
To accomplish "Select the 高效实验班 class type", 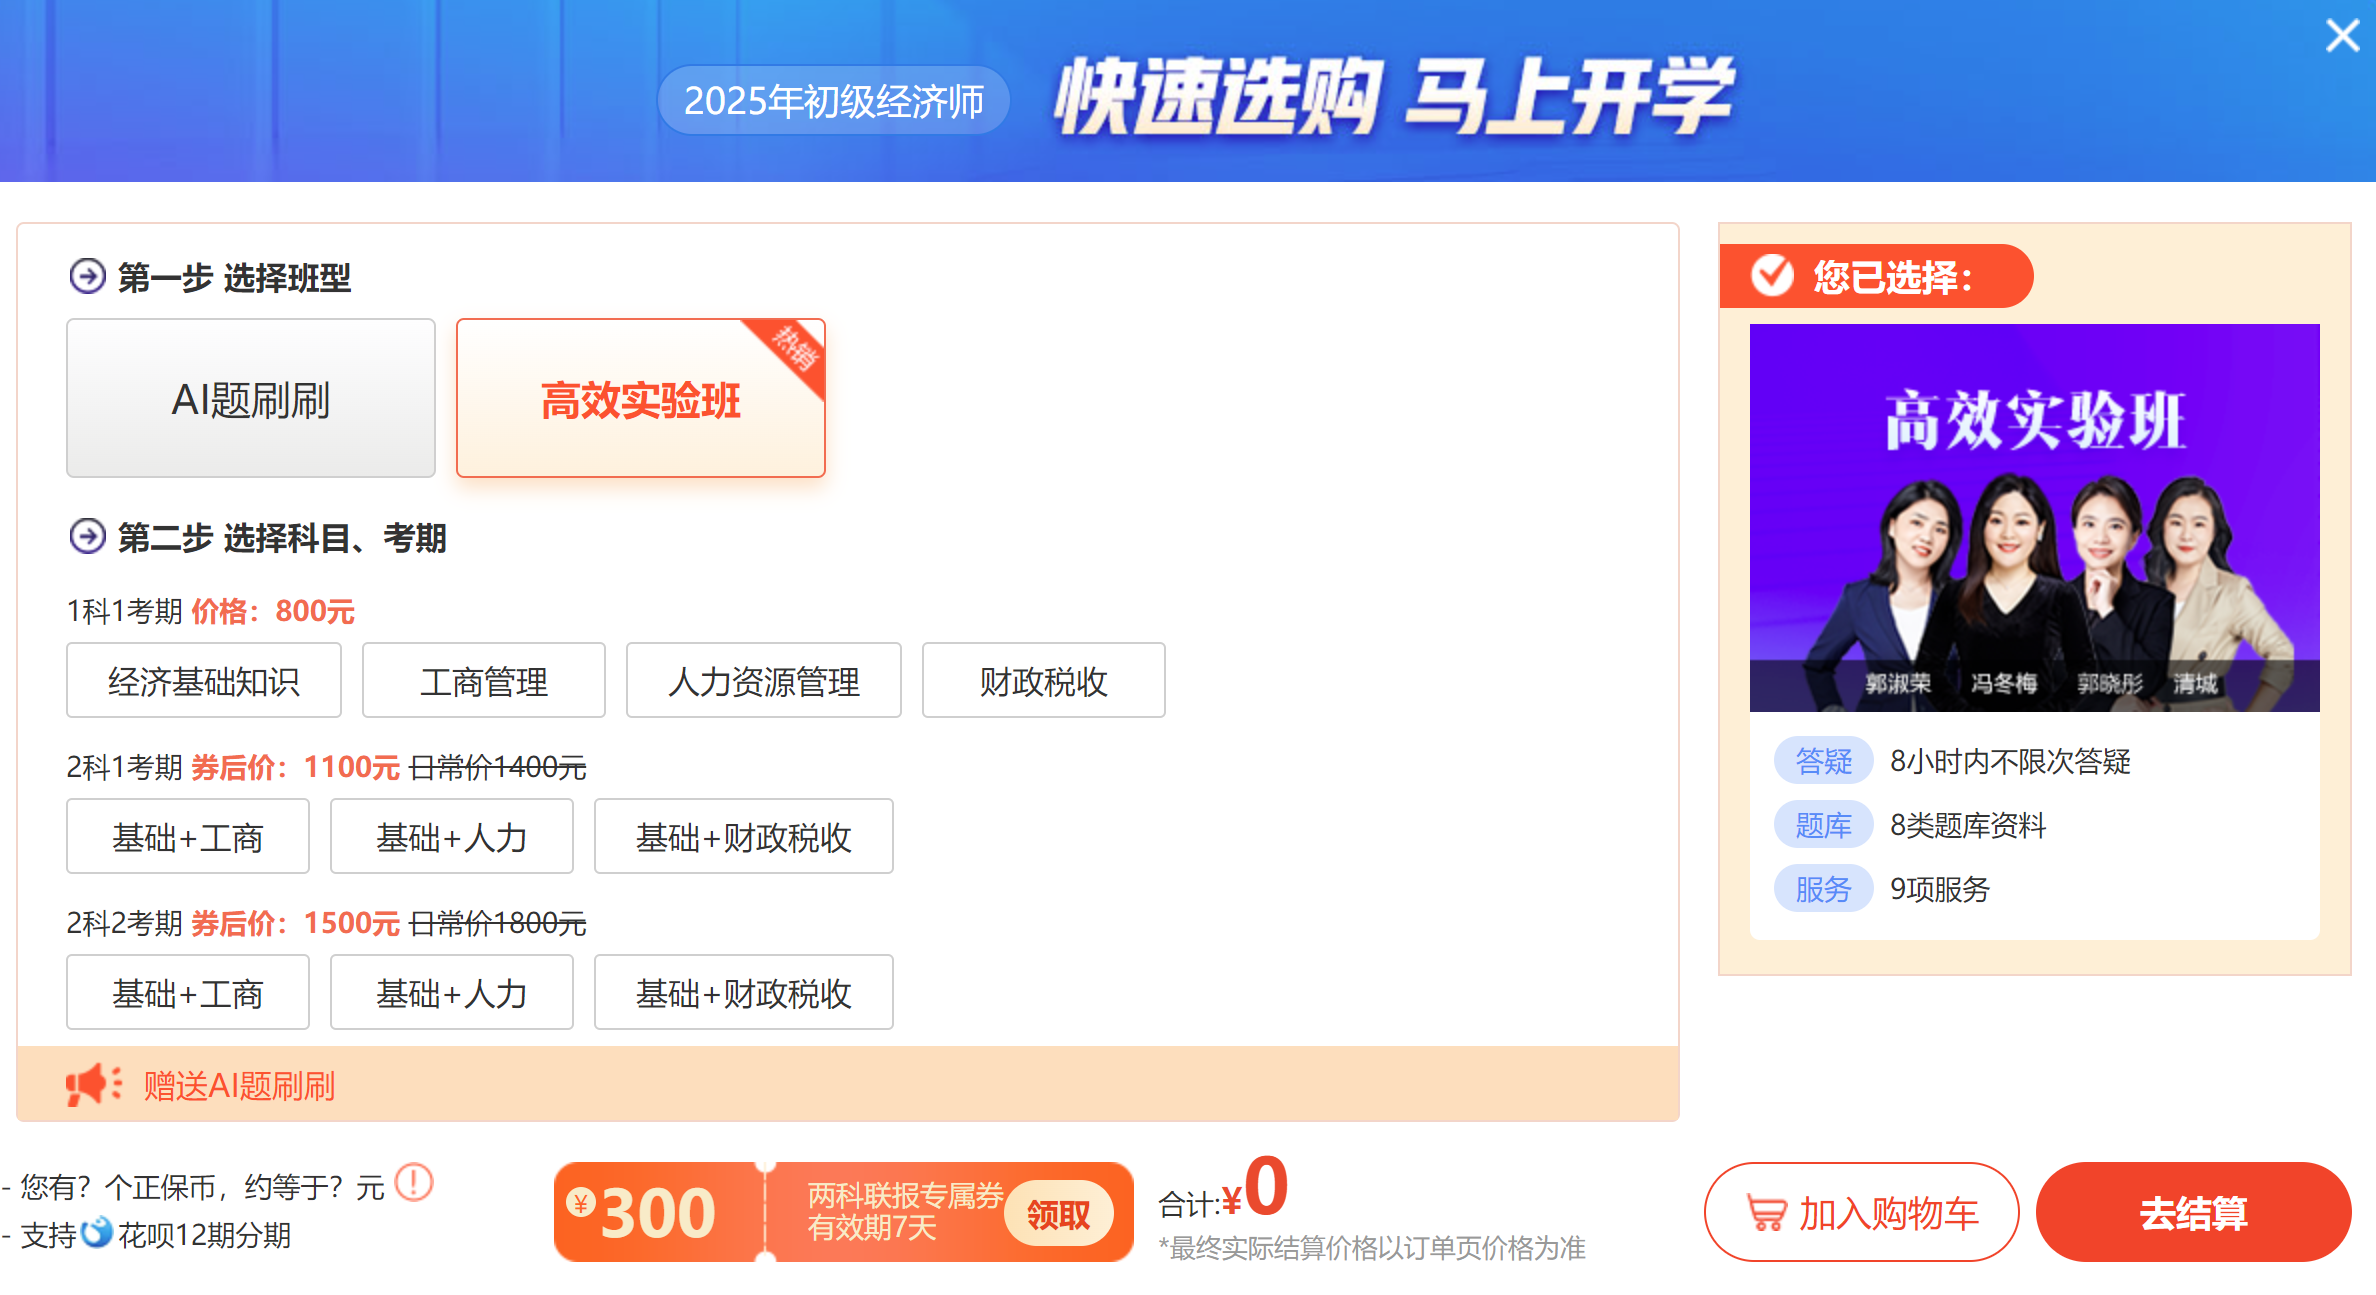I will (641, 398).
